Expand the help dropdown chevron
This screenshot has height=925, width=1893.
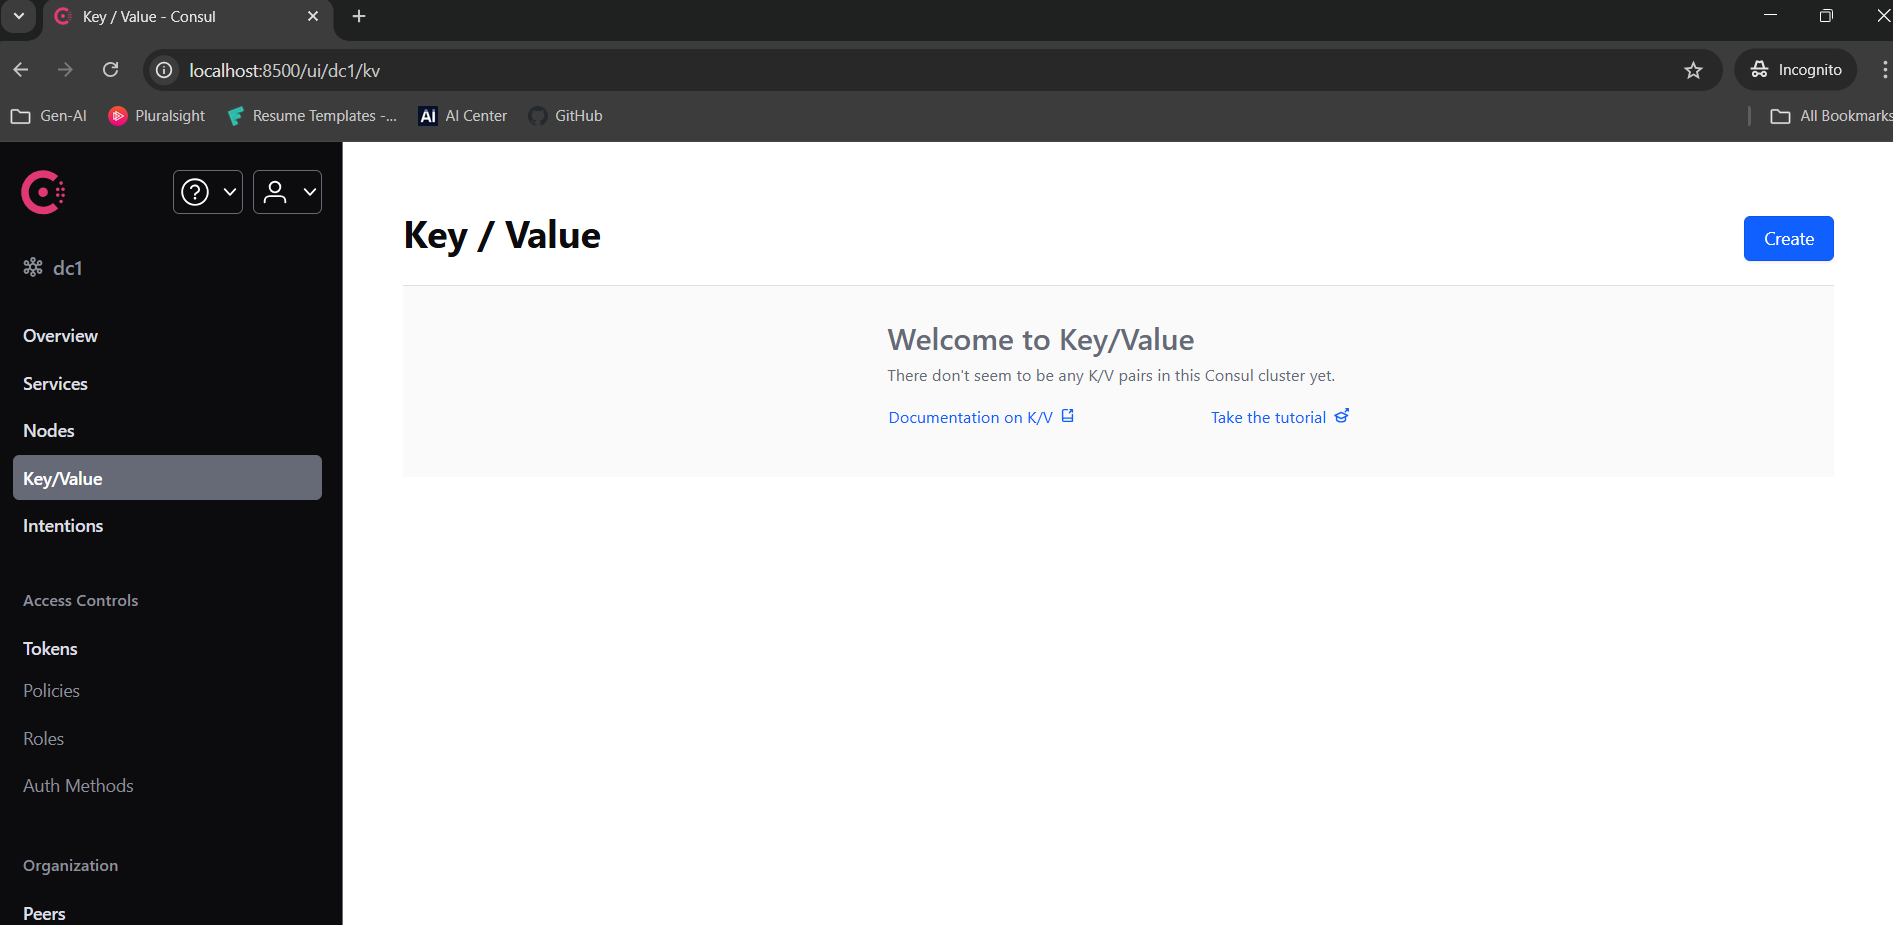pos(228,191)
